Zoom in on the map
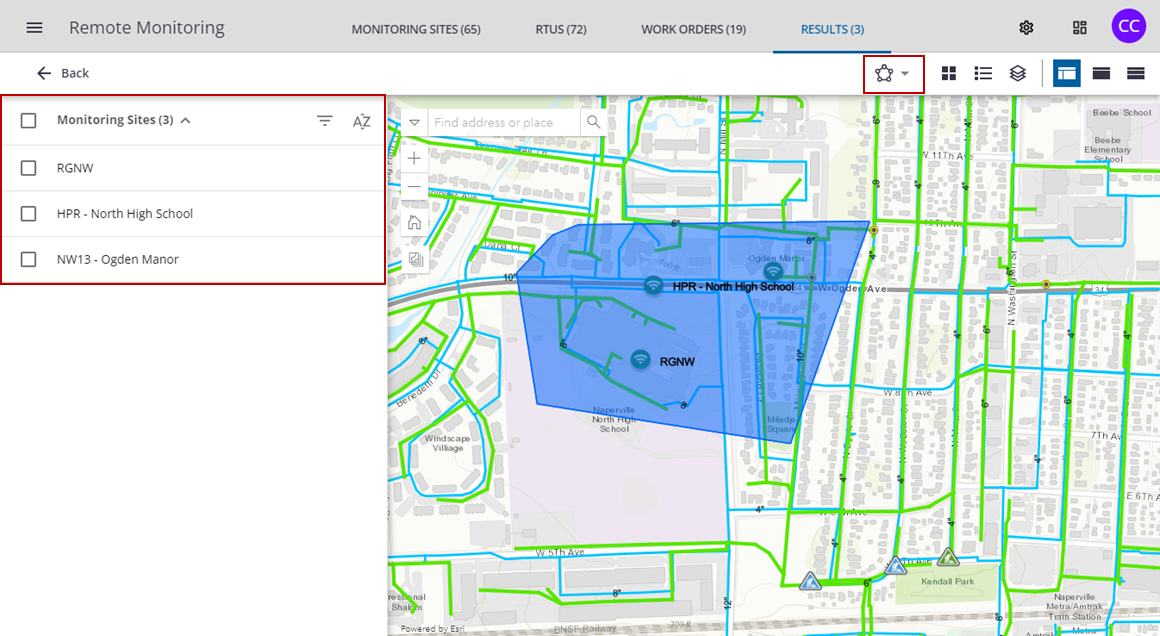1160x636 pixels. [x=414, y=158]
